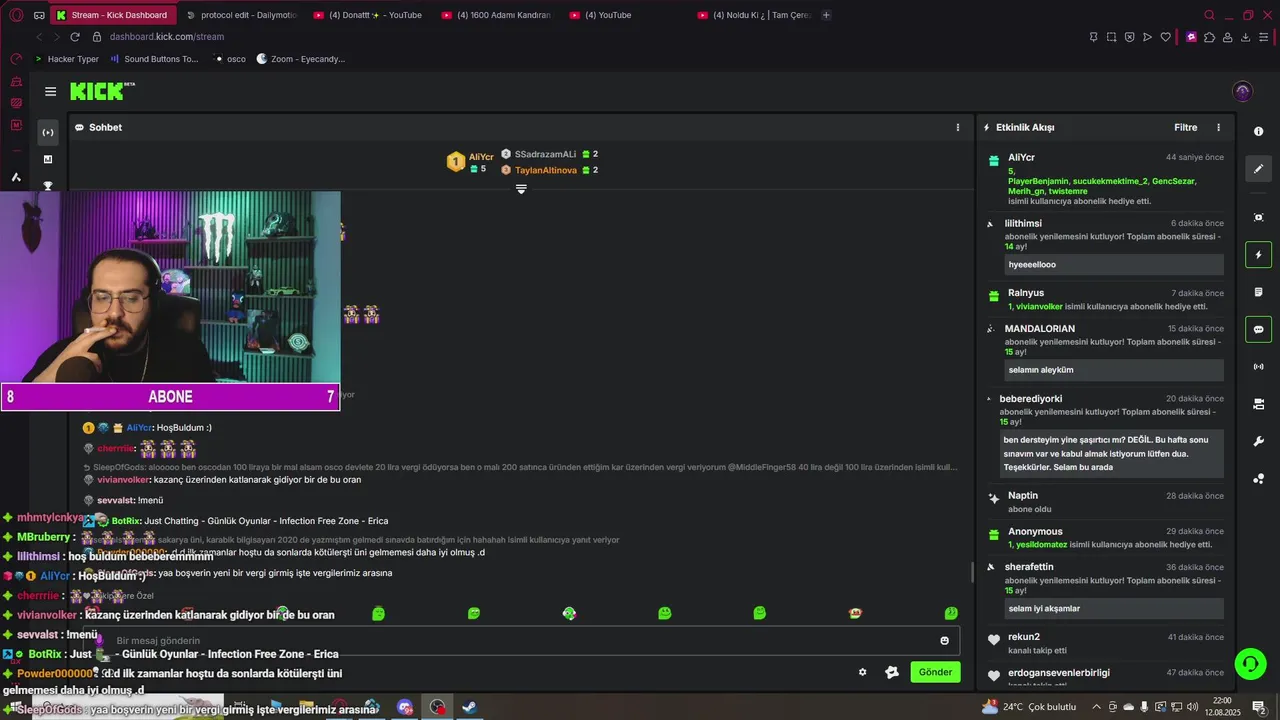The width and height of the screenshot is (1280, 720).
Task: Switch to Stream - Kick Dashboard tab
Action: [x=113, y=15]
